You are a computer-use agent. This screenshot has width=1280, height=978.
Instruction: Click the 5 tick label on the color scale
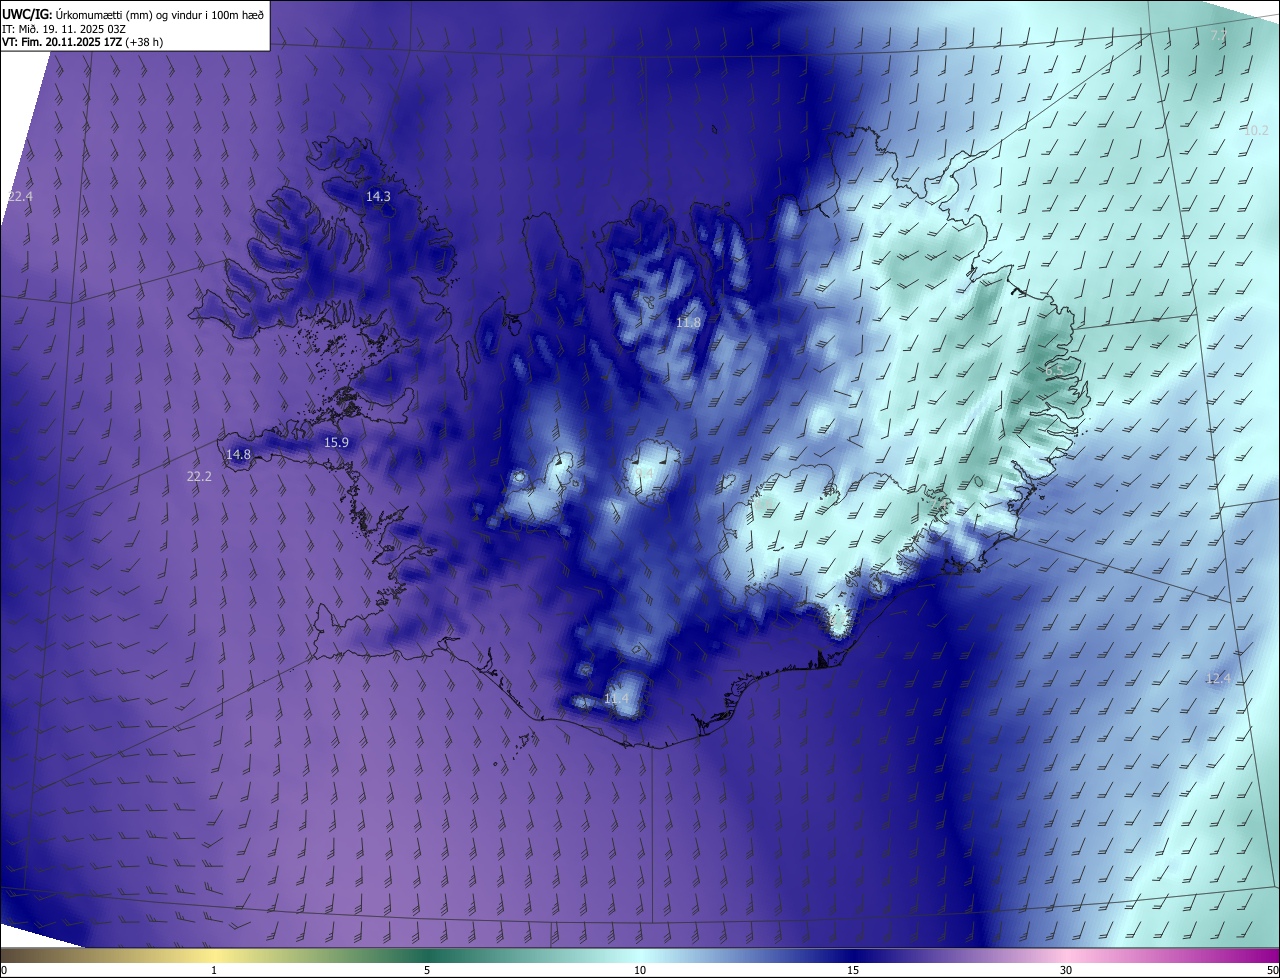(427, 970)
